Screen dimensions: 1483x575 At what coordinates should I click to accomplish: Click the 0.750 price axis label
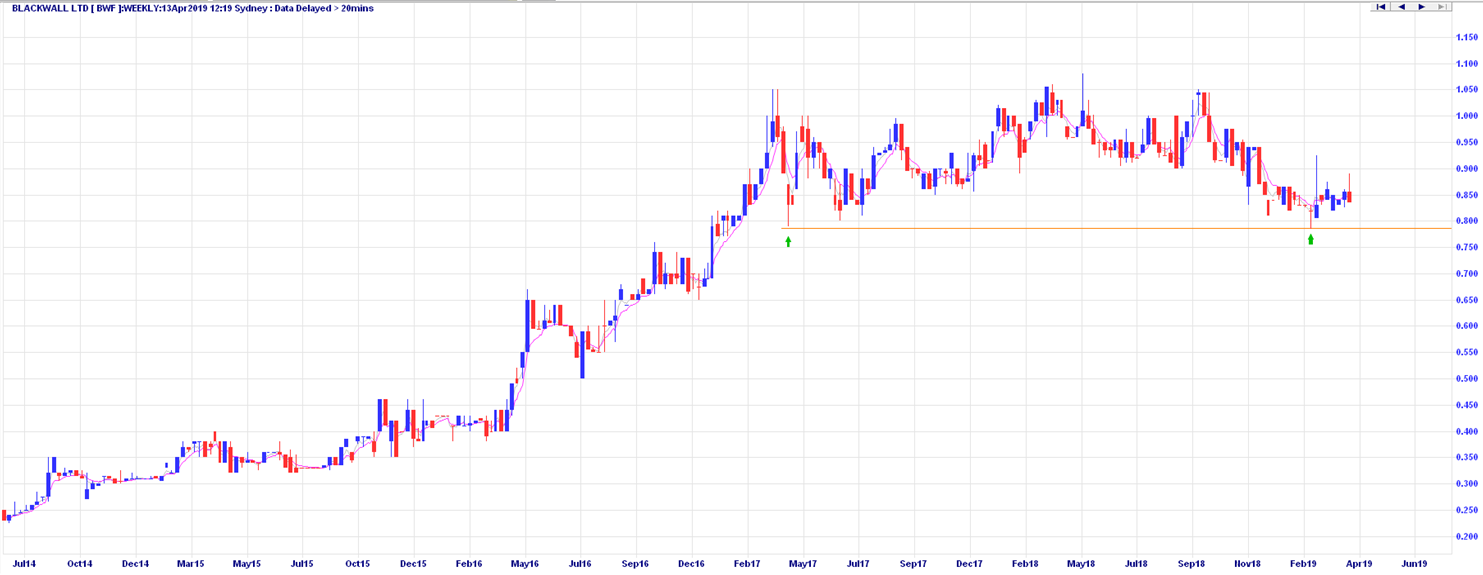pyautogui.click(x=1467, y=248)
